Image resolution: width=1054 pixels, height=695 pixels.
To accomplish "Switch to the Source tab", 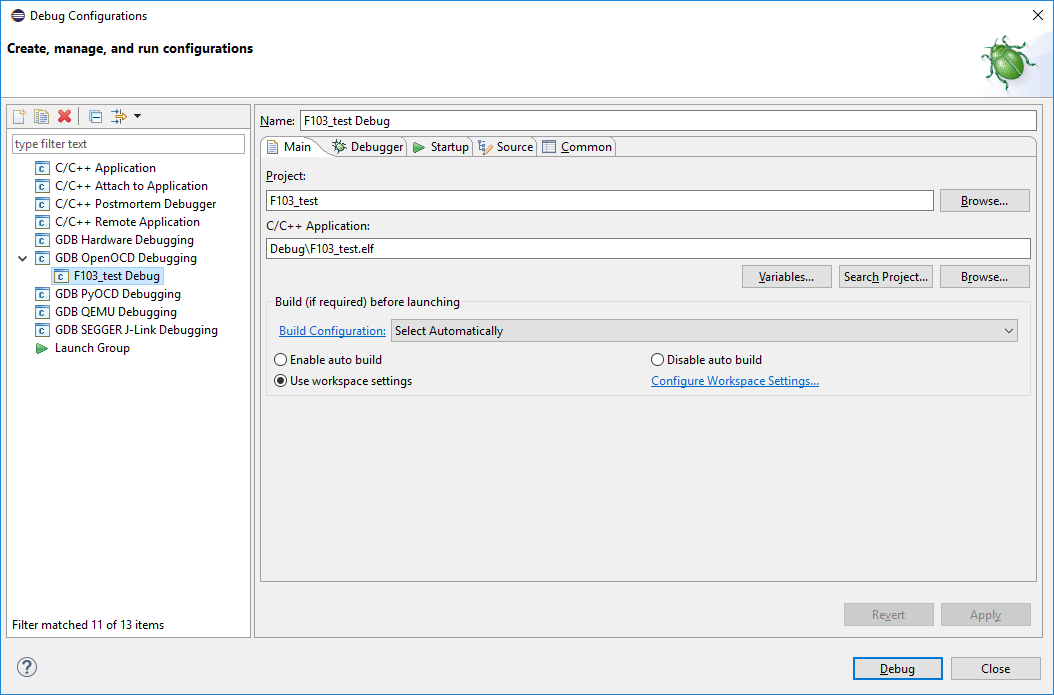I will pos(505,147).
